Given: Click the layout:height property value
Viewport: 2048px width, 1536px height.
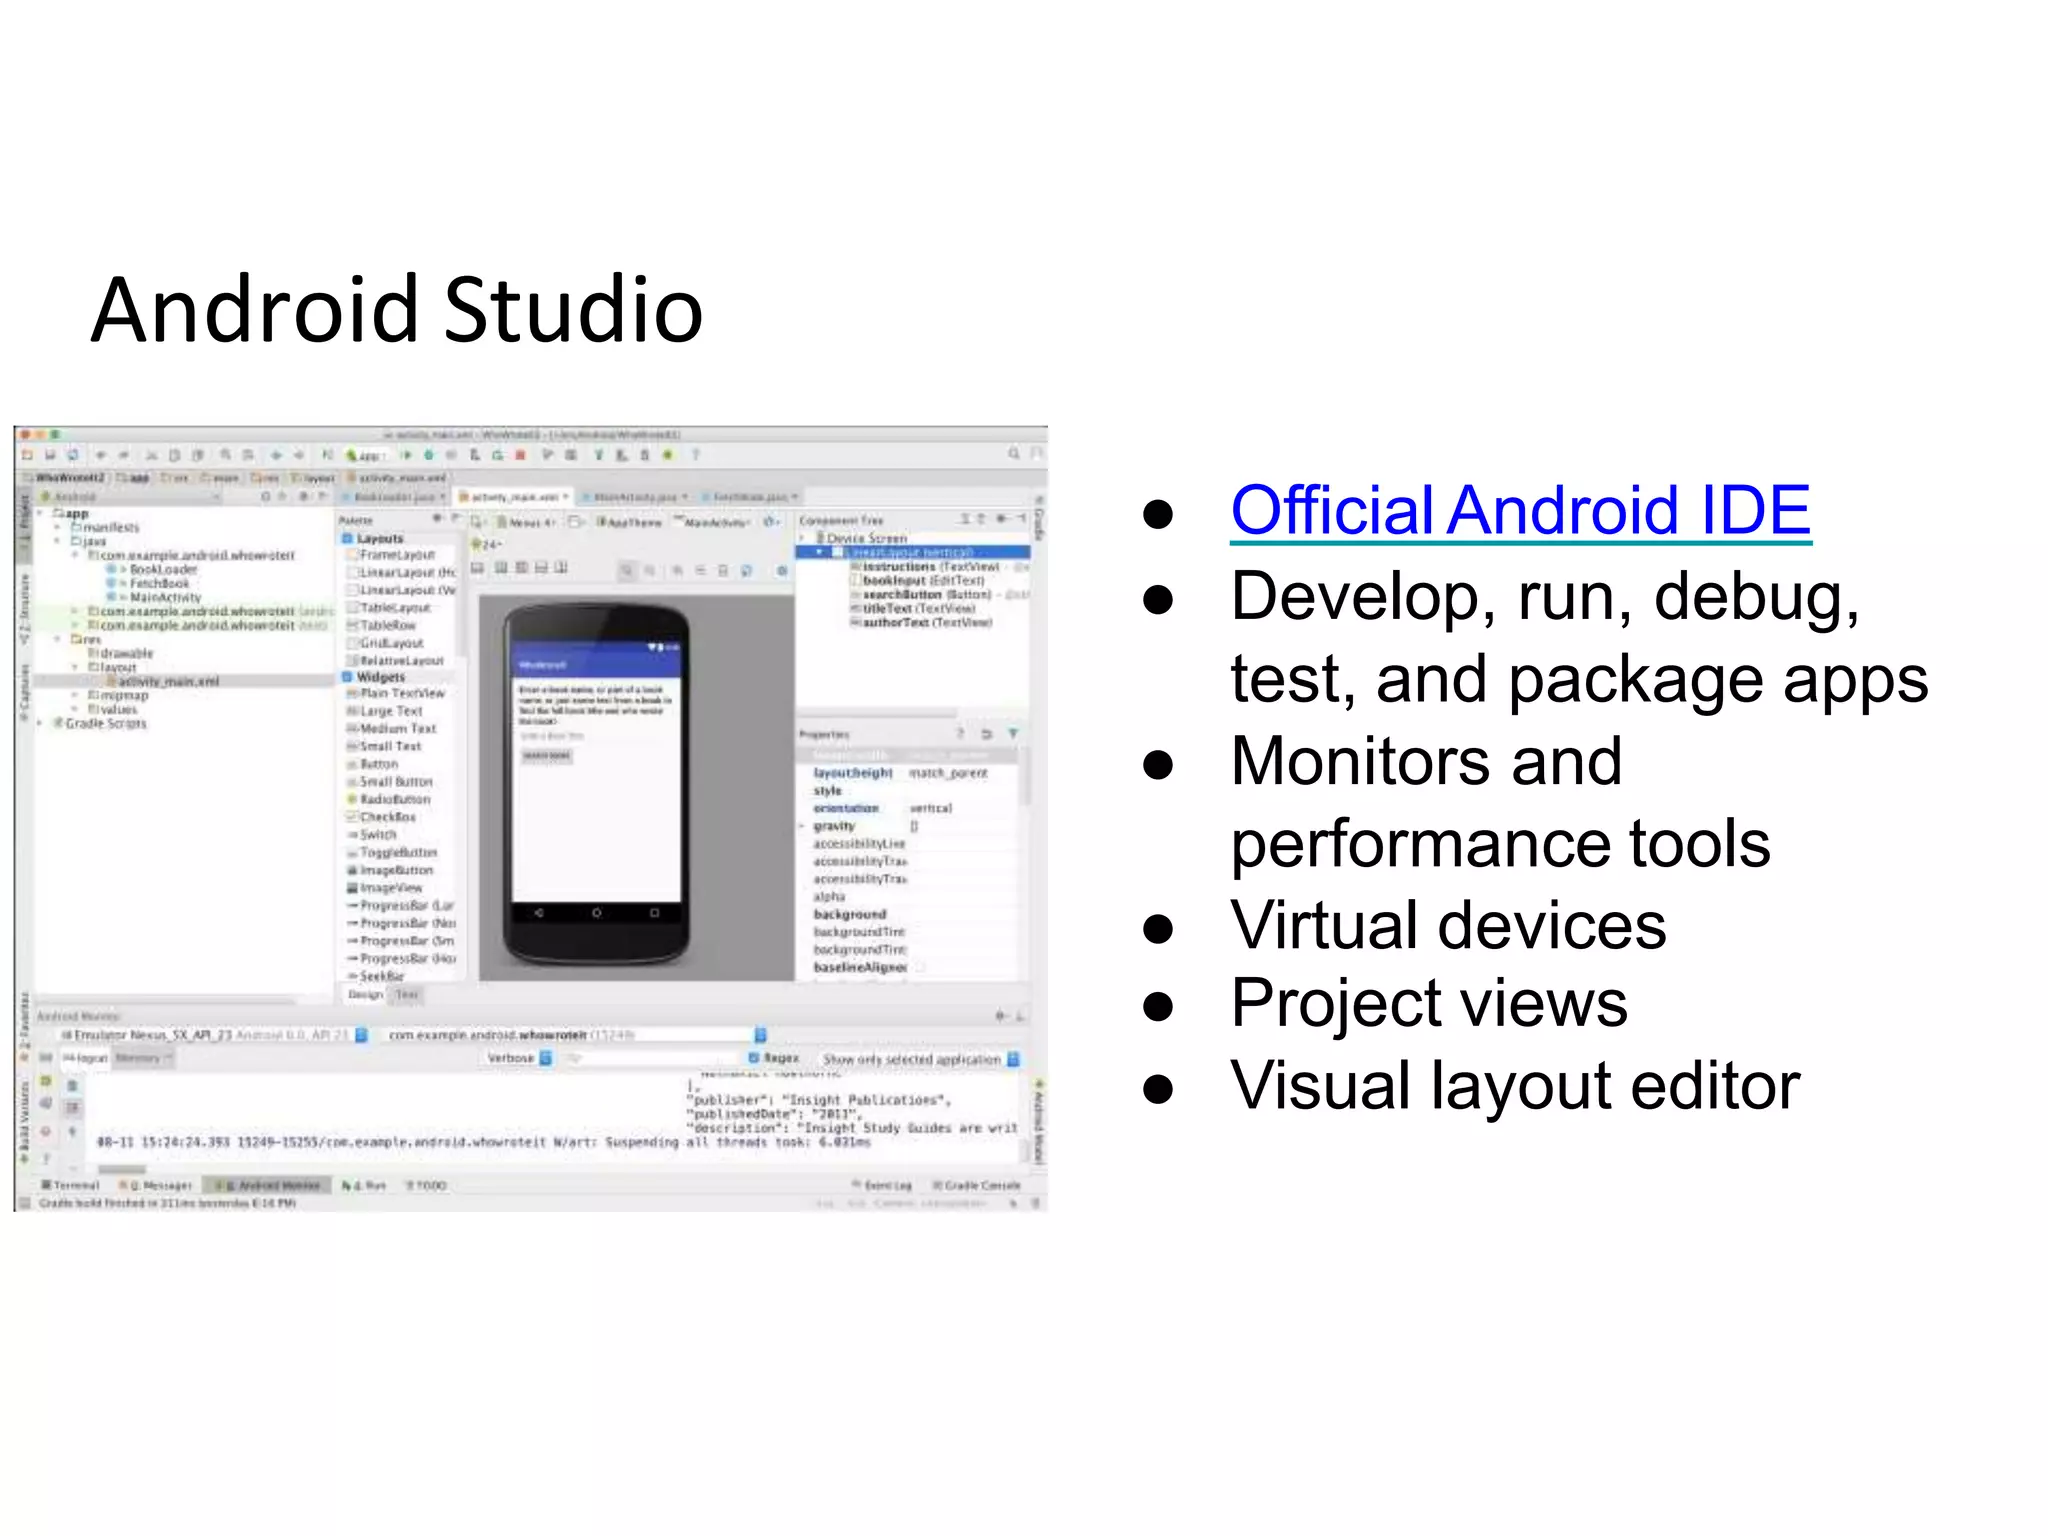Looking at the screenshot, I should point(948,773).
